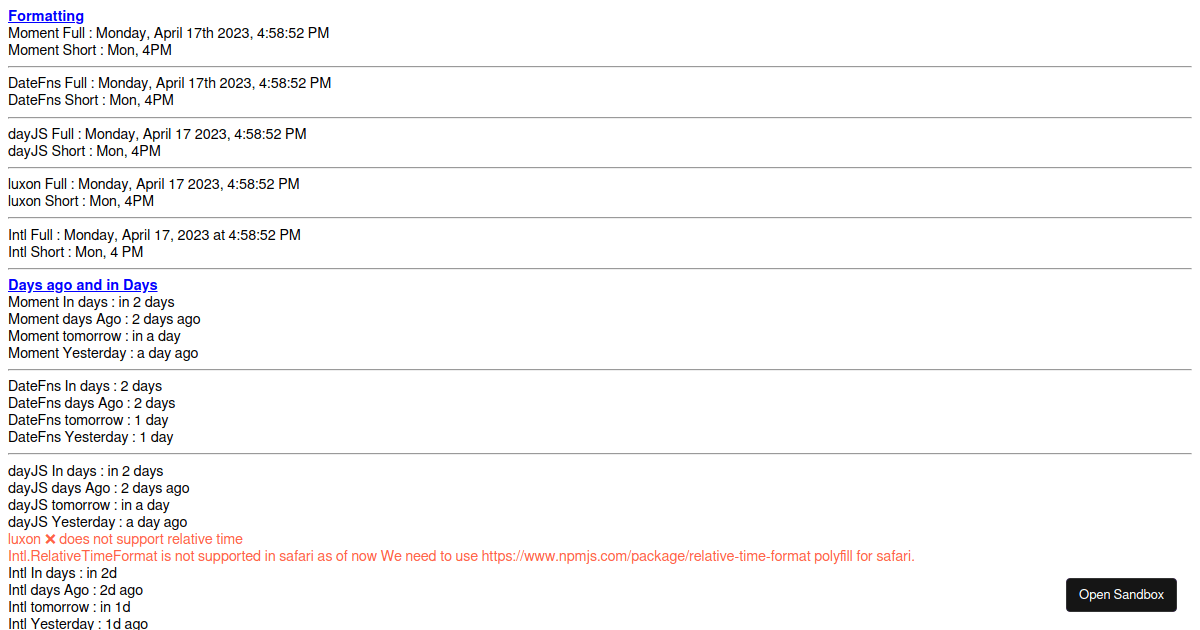This screenshot has width=1200, height=630.
Task: Click the Intl Full timestamp line
Action: (154, 234)
